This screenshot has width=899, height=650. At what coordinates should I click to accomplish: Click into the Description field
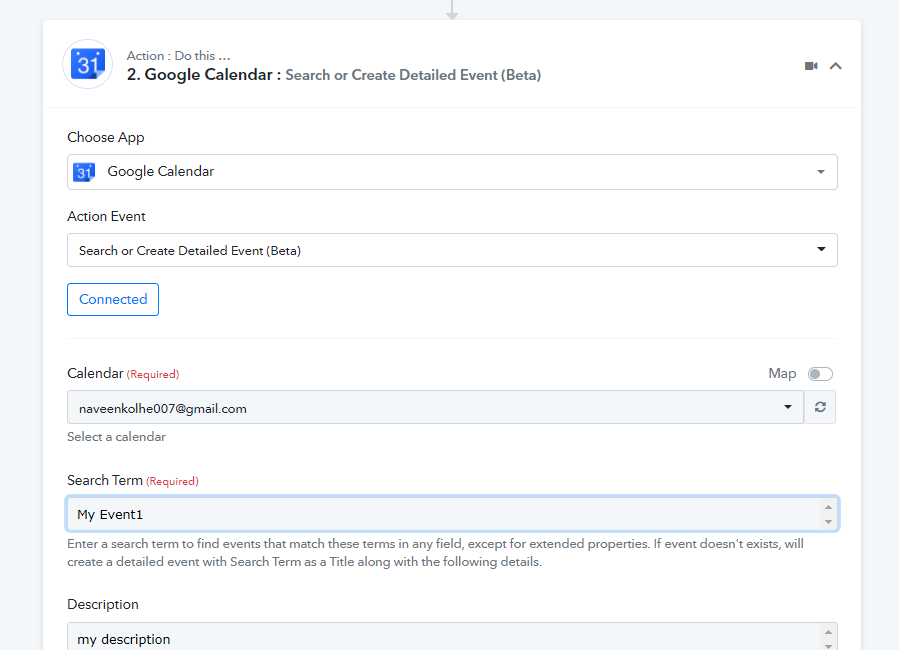pyautogui.click(x=452, y=636)
